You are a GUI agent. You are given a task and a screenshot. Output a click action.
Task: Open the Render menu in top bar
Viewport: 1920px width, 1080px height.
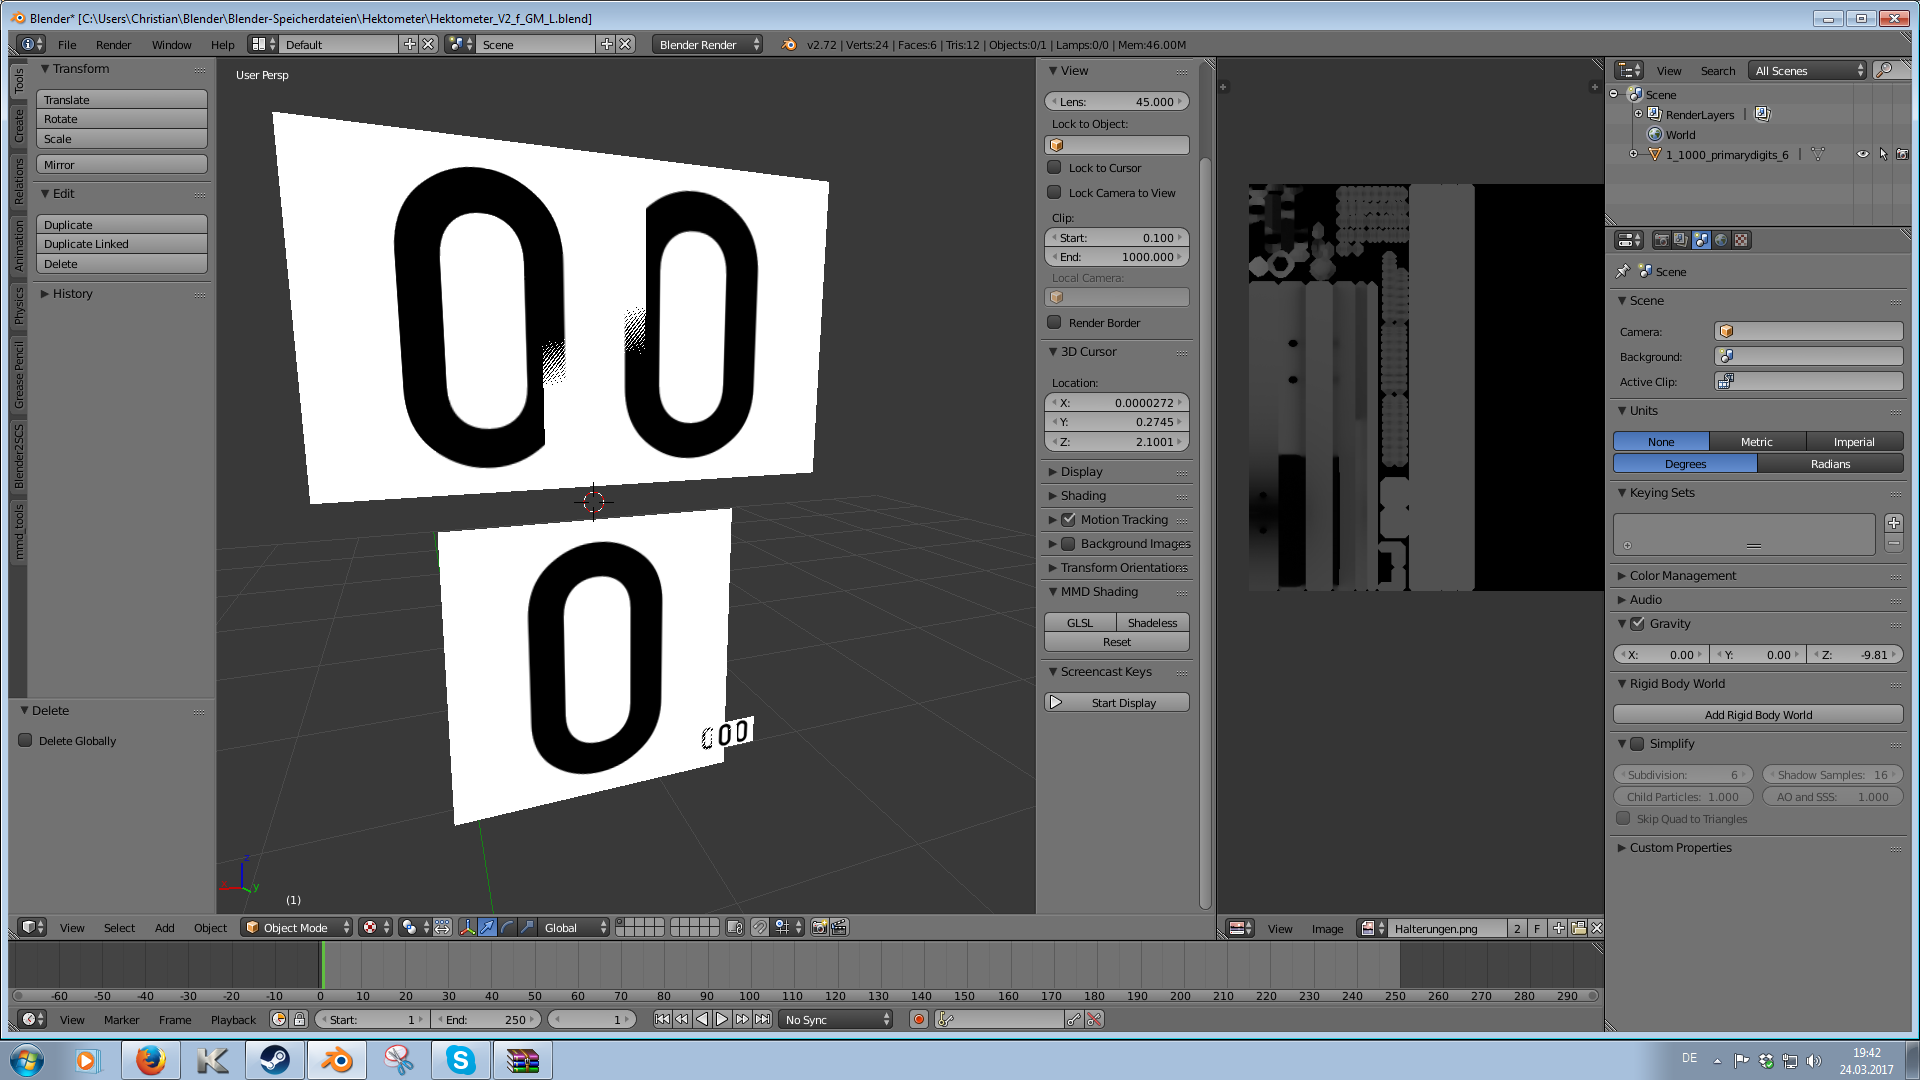tap(113, 45)
